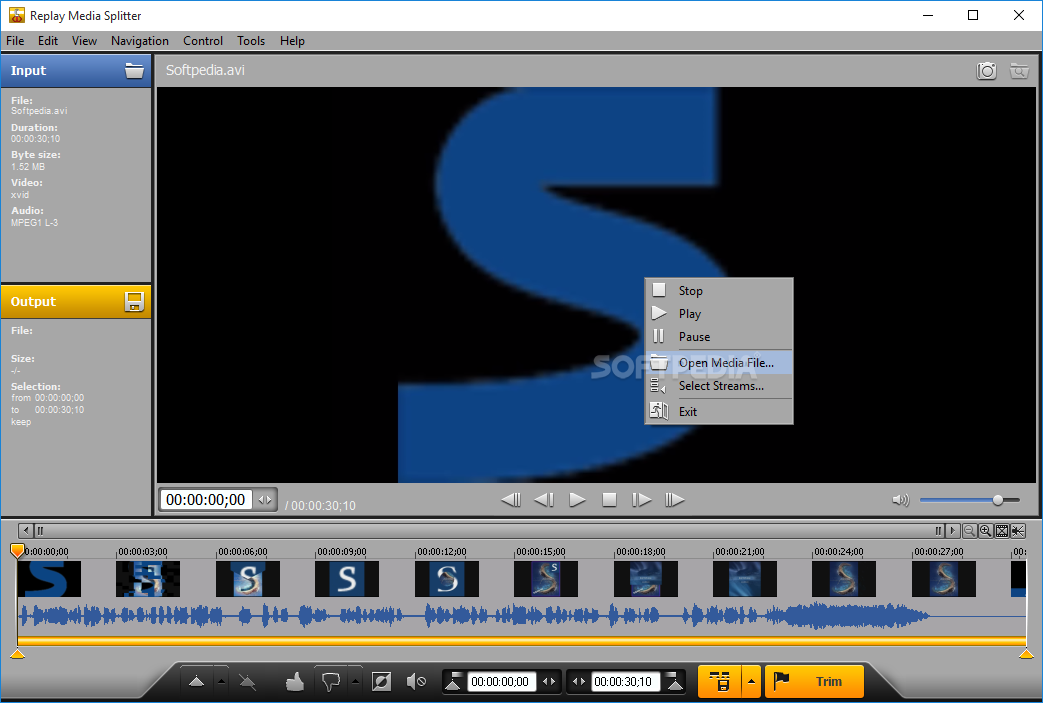The width and height of the screenshot is (1043, 703).
Task: Select thumbnail at 00:00:09;00
Action: click(347, 579)
